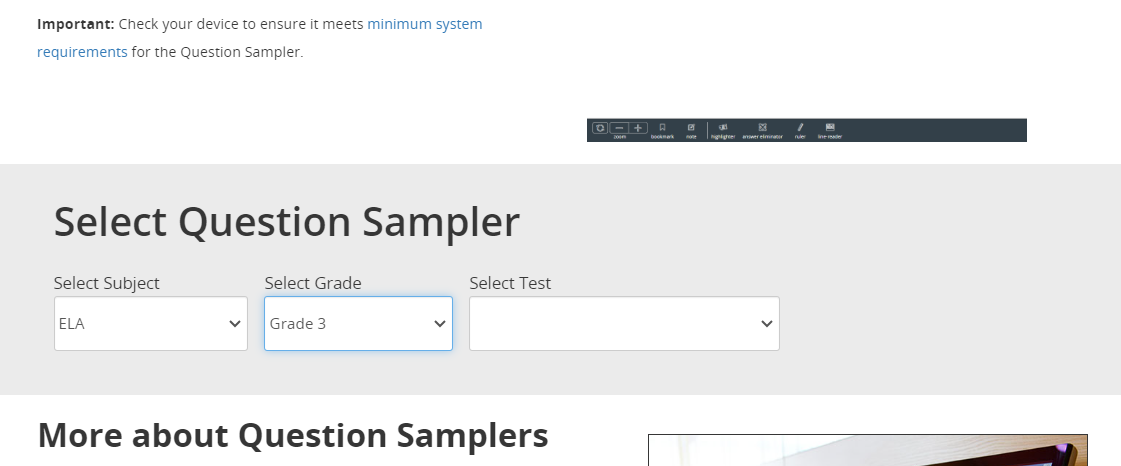Open the minimum system link
Screen dimensions: 1121x466
tap(425, 24)
